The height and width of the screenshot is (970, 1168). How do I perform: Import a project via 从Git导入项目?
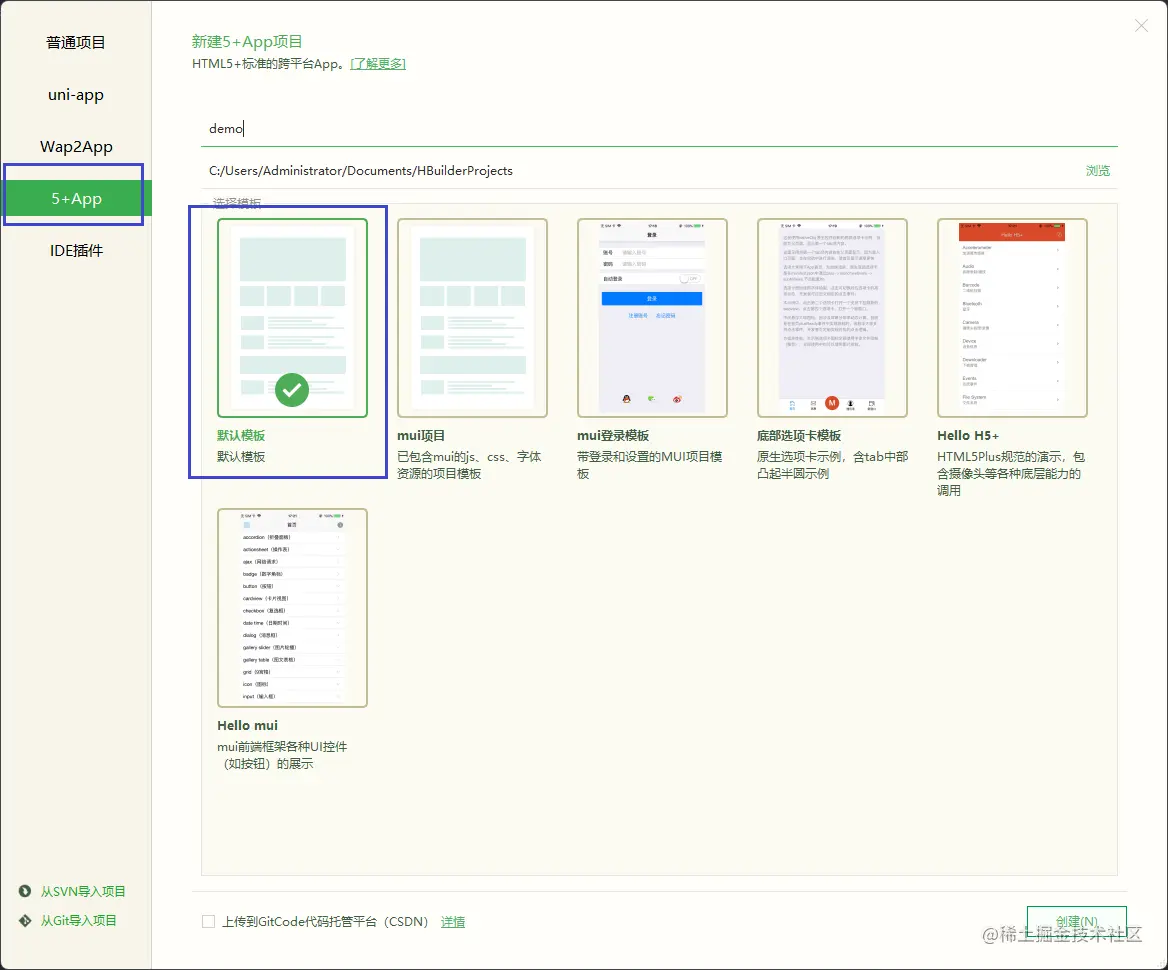[78, 921]
